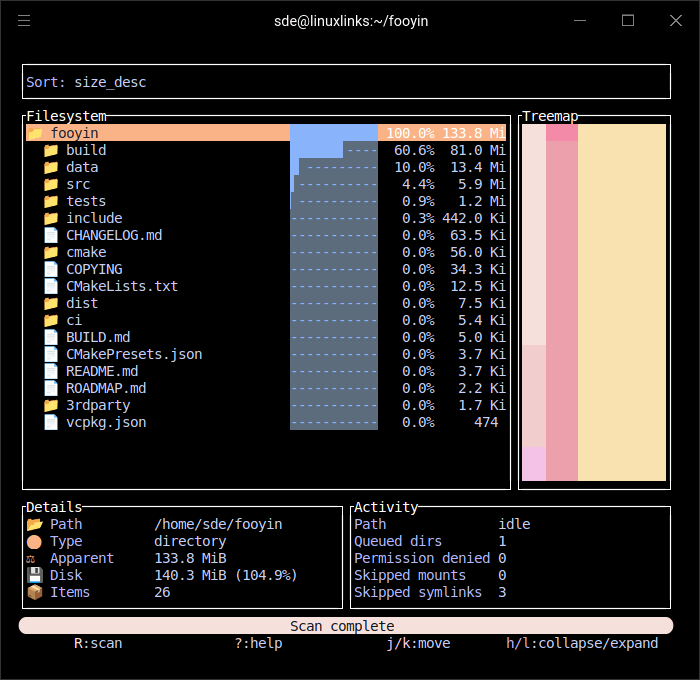The width and height of the screenshot is (700, 680).
Task: Click the R:scan shortcut hint
Action: tap(98, 643)
